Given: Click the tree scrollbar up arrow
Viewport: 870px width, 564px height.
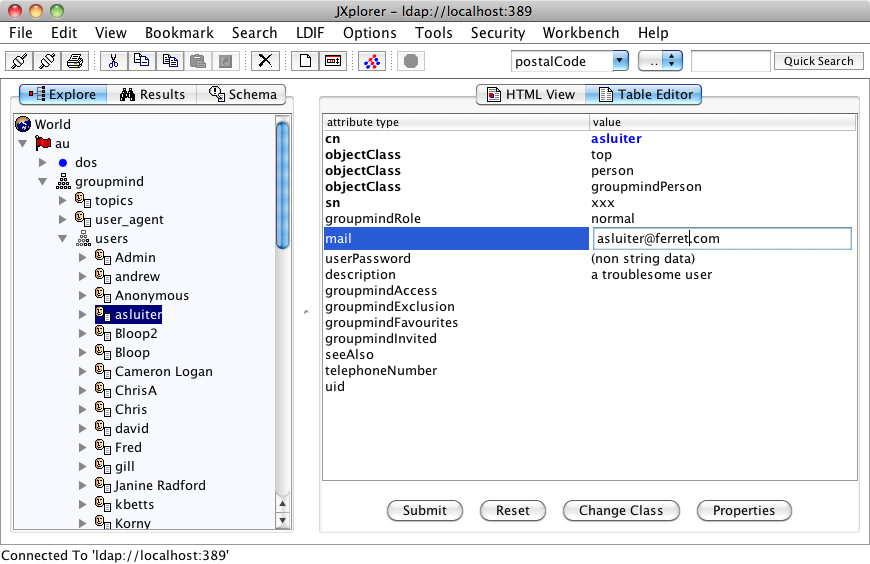Looking at the screenshot, I should pos(282,503).
